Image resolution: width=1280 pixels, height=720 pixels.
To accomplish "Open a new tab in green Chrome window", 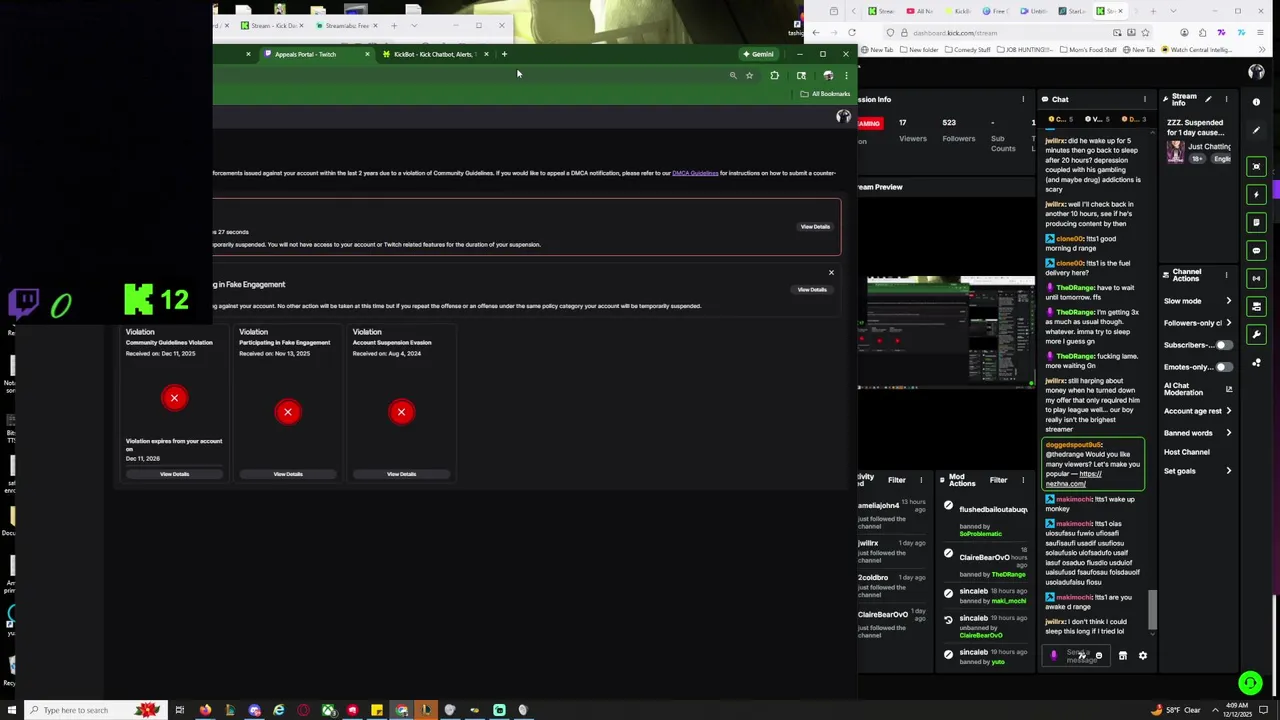I will tap(504, 54).
